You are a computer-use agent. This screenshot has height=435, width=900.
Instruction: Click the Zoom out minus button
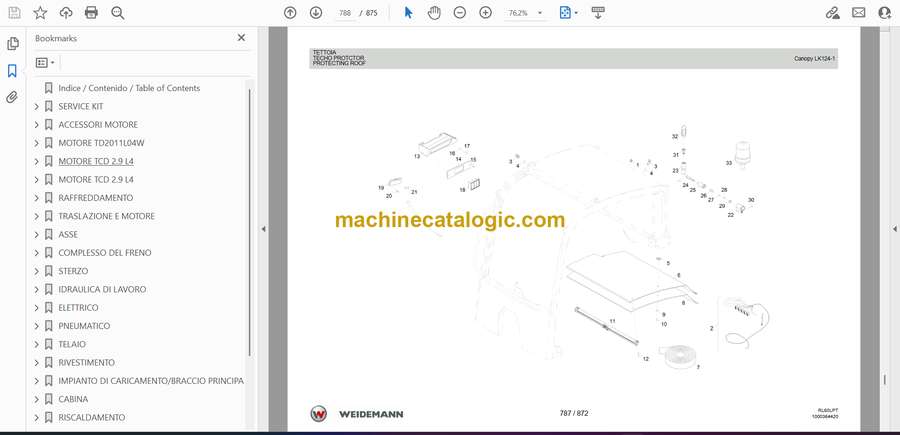click(460, 13)
